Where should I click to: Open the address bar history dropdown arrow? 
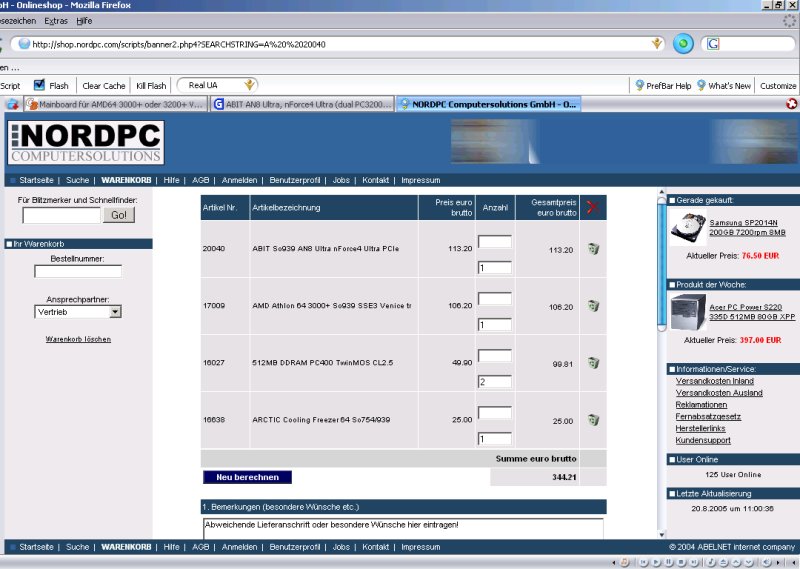pos(657,44)
